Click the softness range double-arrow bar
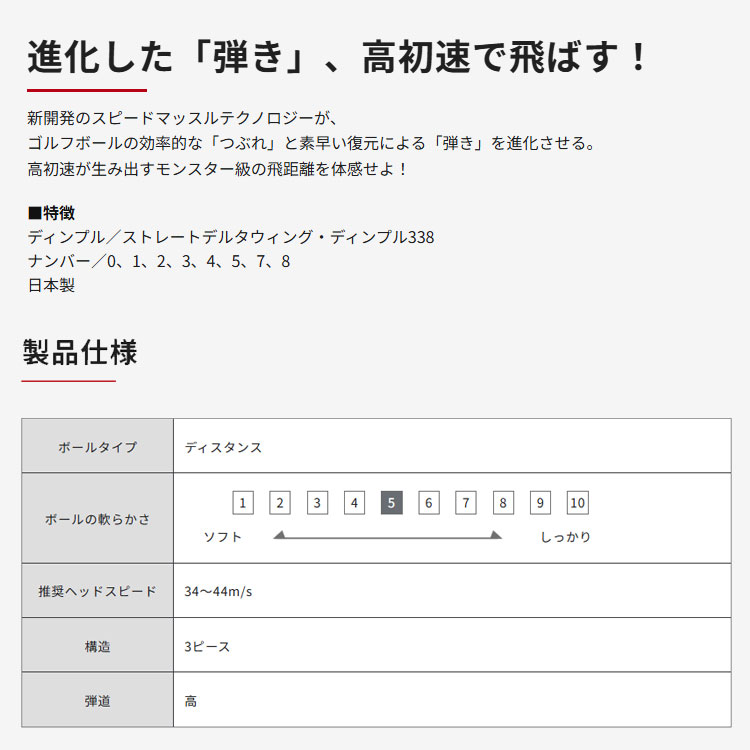 pos(387,537)
